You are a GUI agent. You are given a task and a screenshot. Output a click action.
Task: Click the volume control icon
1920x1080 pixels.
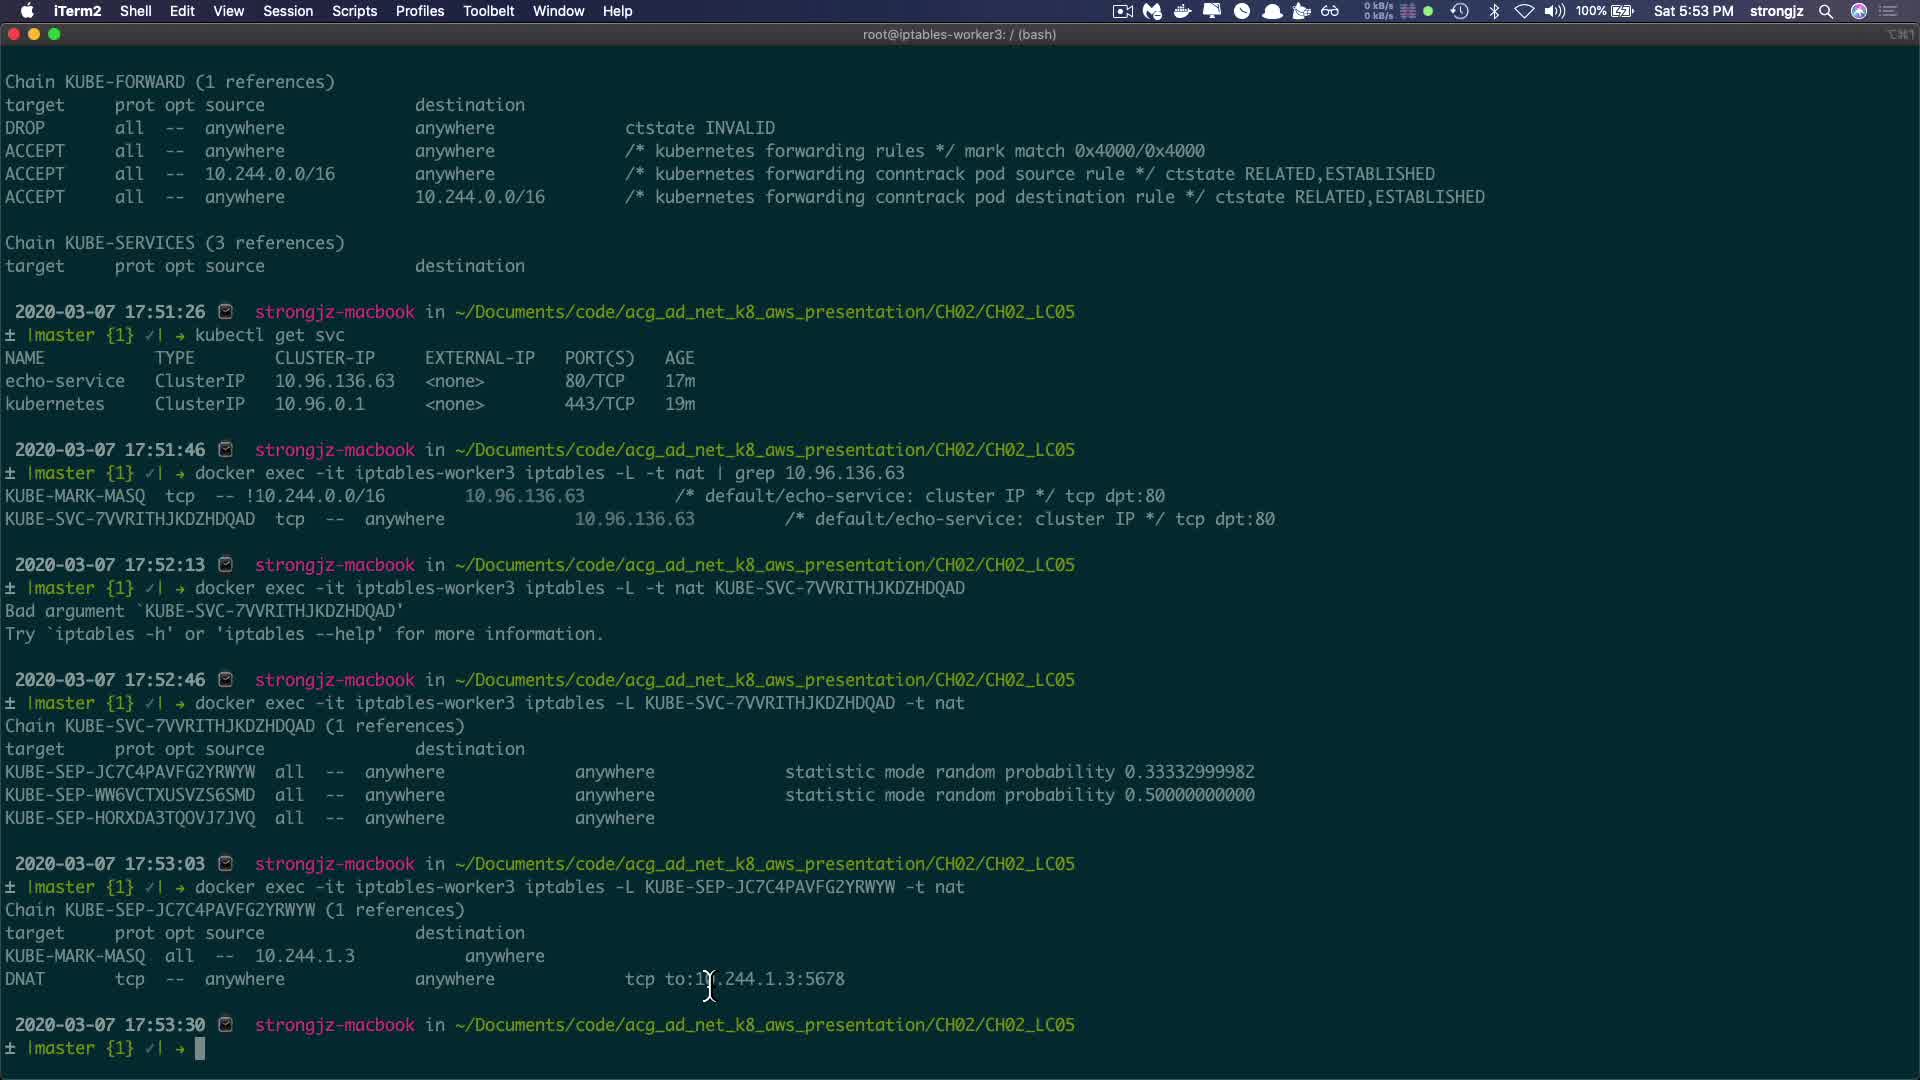click(x=1554, y=11)
